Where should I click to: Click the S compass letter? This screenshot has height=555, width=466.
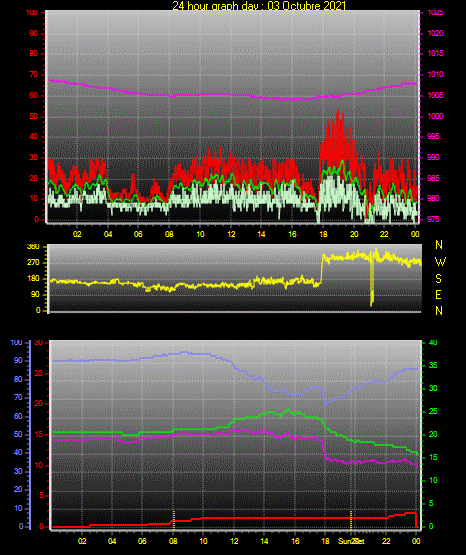point(438,279)
